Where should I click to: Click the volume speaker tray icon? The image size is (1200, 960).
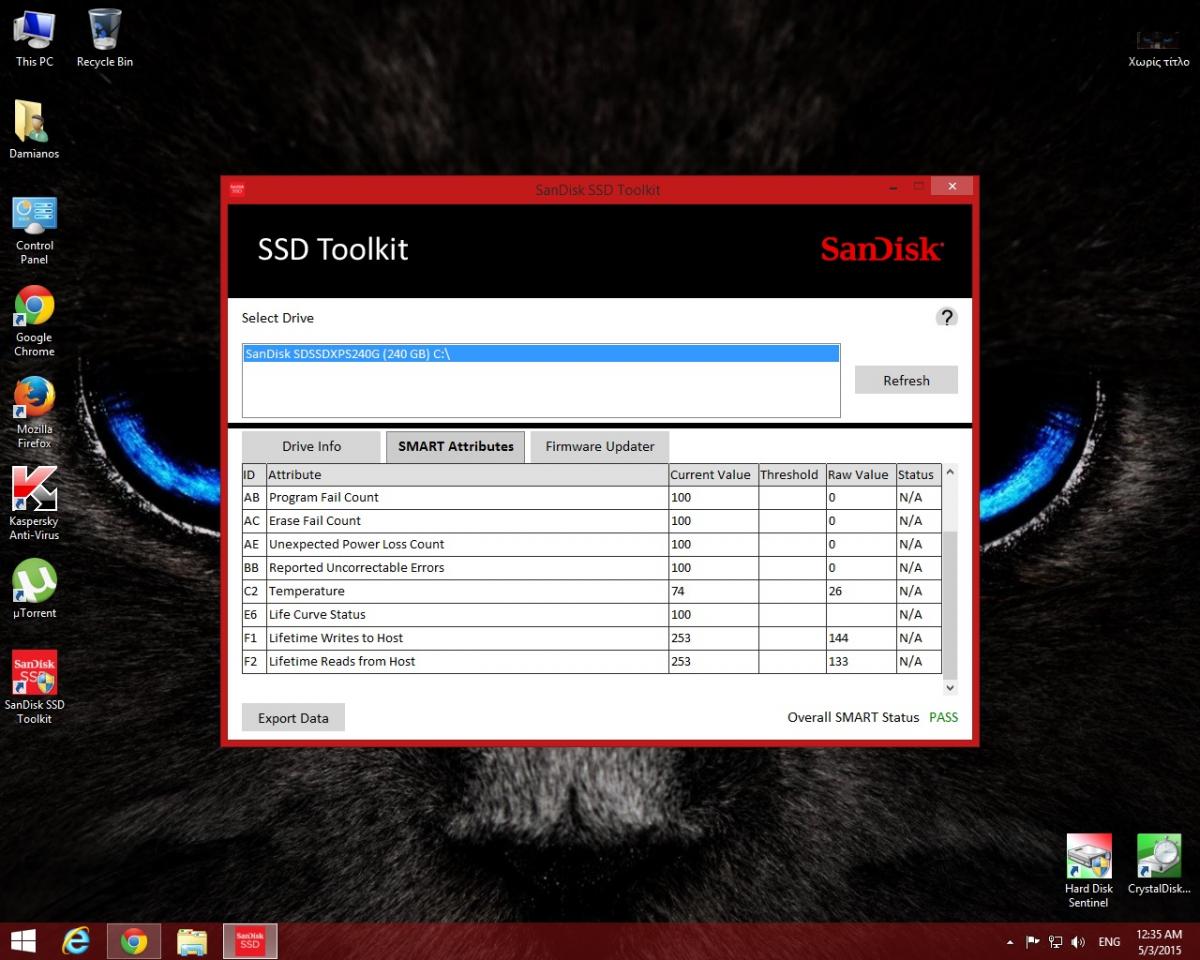coord(1078,942)
